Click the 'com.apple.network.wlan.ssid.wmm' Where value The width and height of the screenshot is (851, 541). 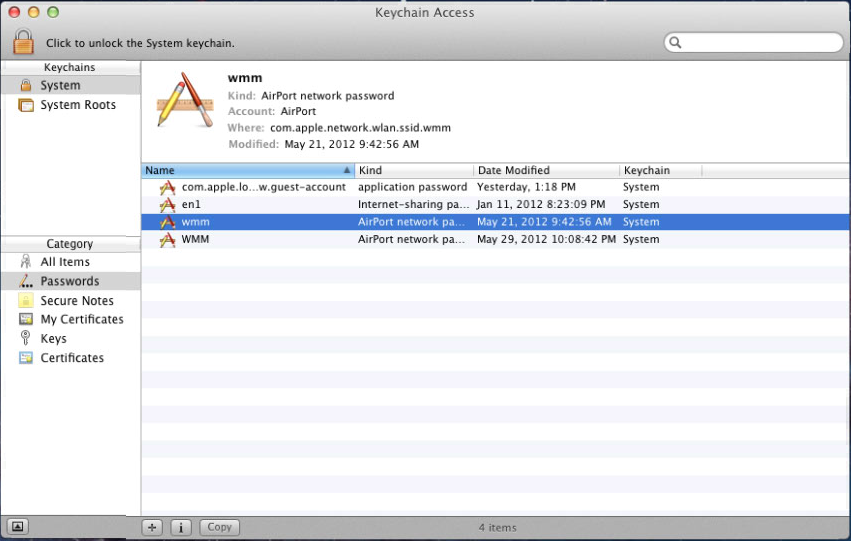click(x=360, y=128)
